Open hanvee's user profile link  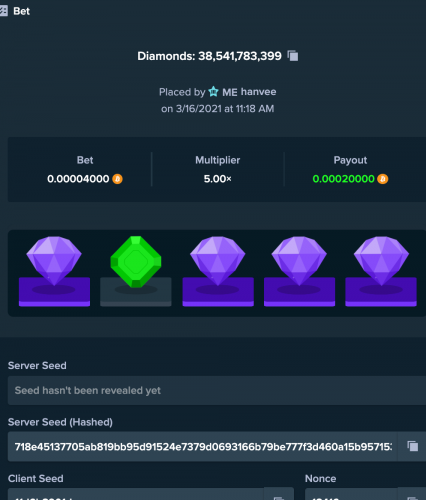coord(258,92)
